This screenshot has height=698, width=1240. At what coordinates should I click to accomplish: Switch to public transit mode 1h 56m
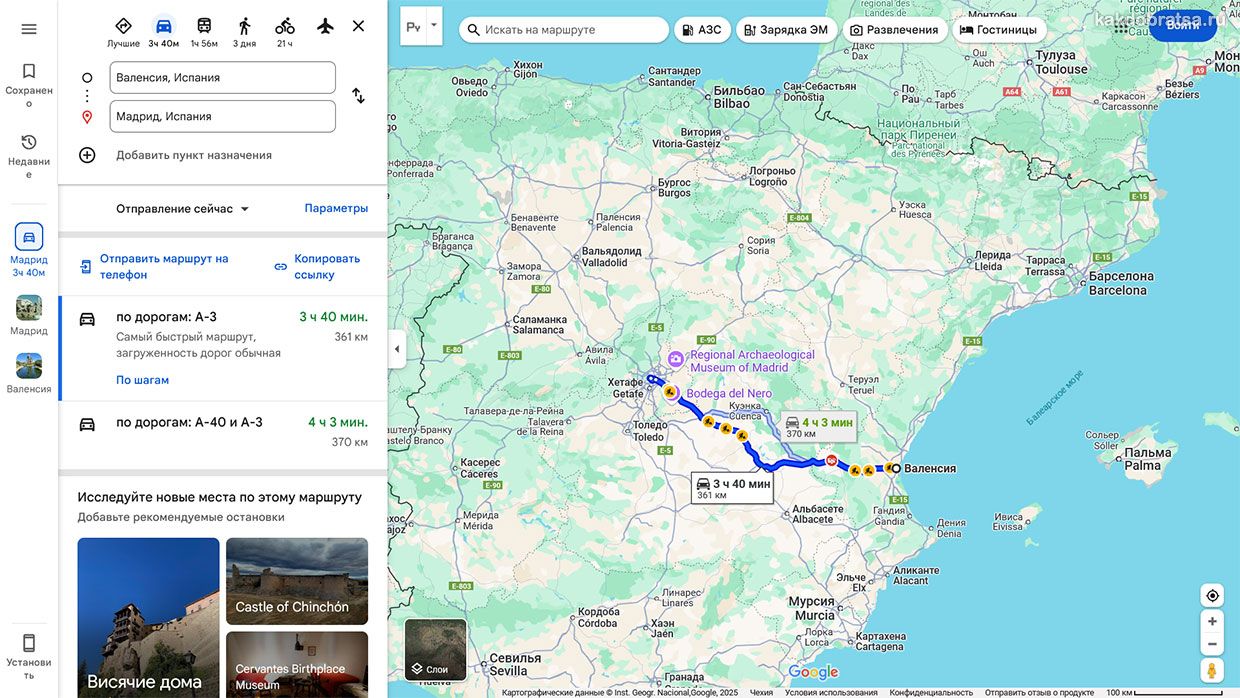[x=204, y=32]
